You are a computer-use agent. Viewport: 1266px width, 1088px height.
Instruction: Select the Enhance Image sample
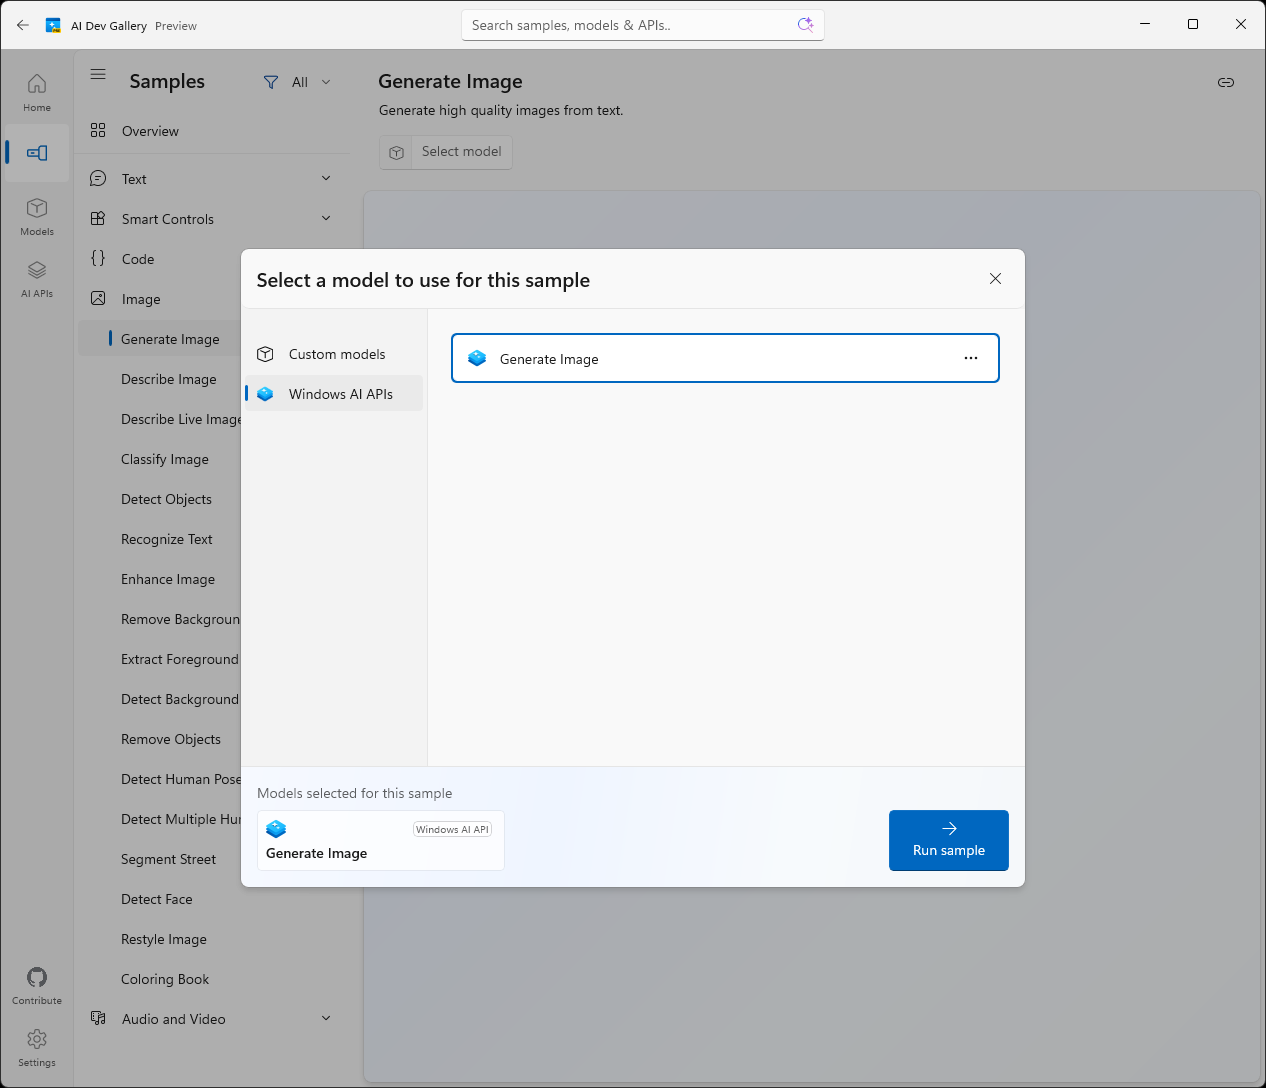tap(168, 579)
